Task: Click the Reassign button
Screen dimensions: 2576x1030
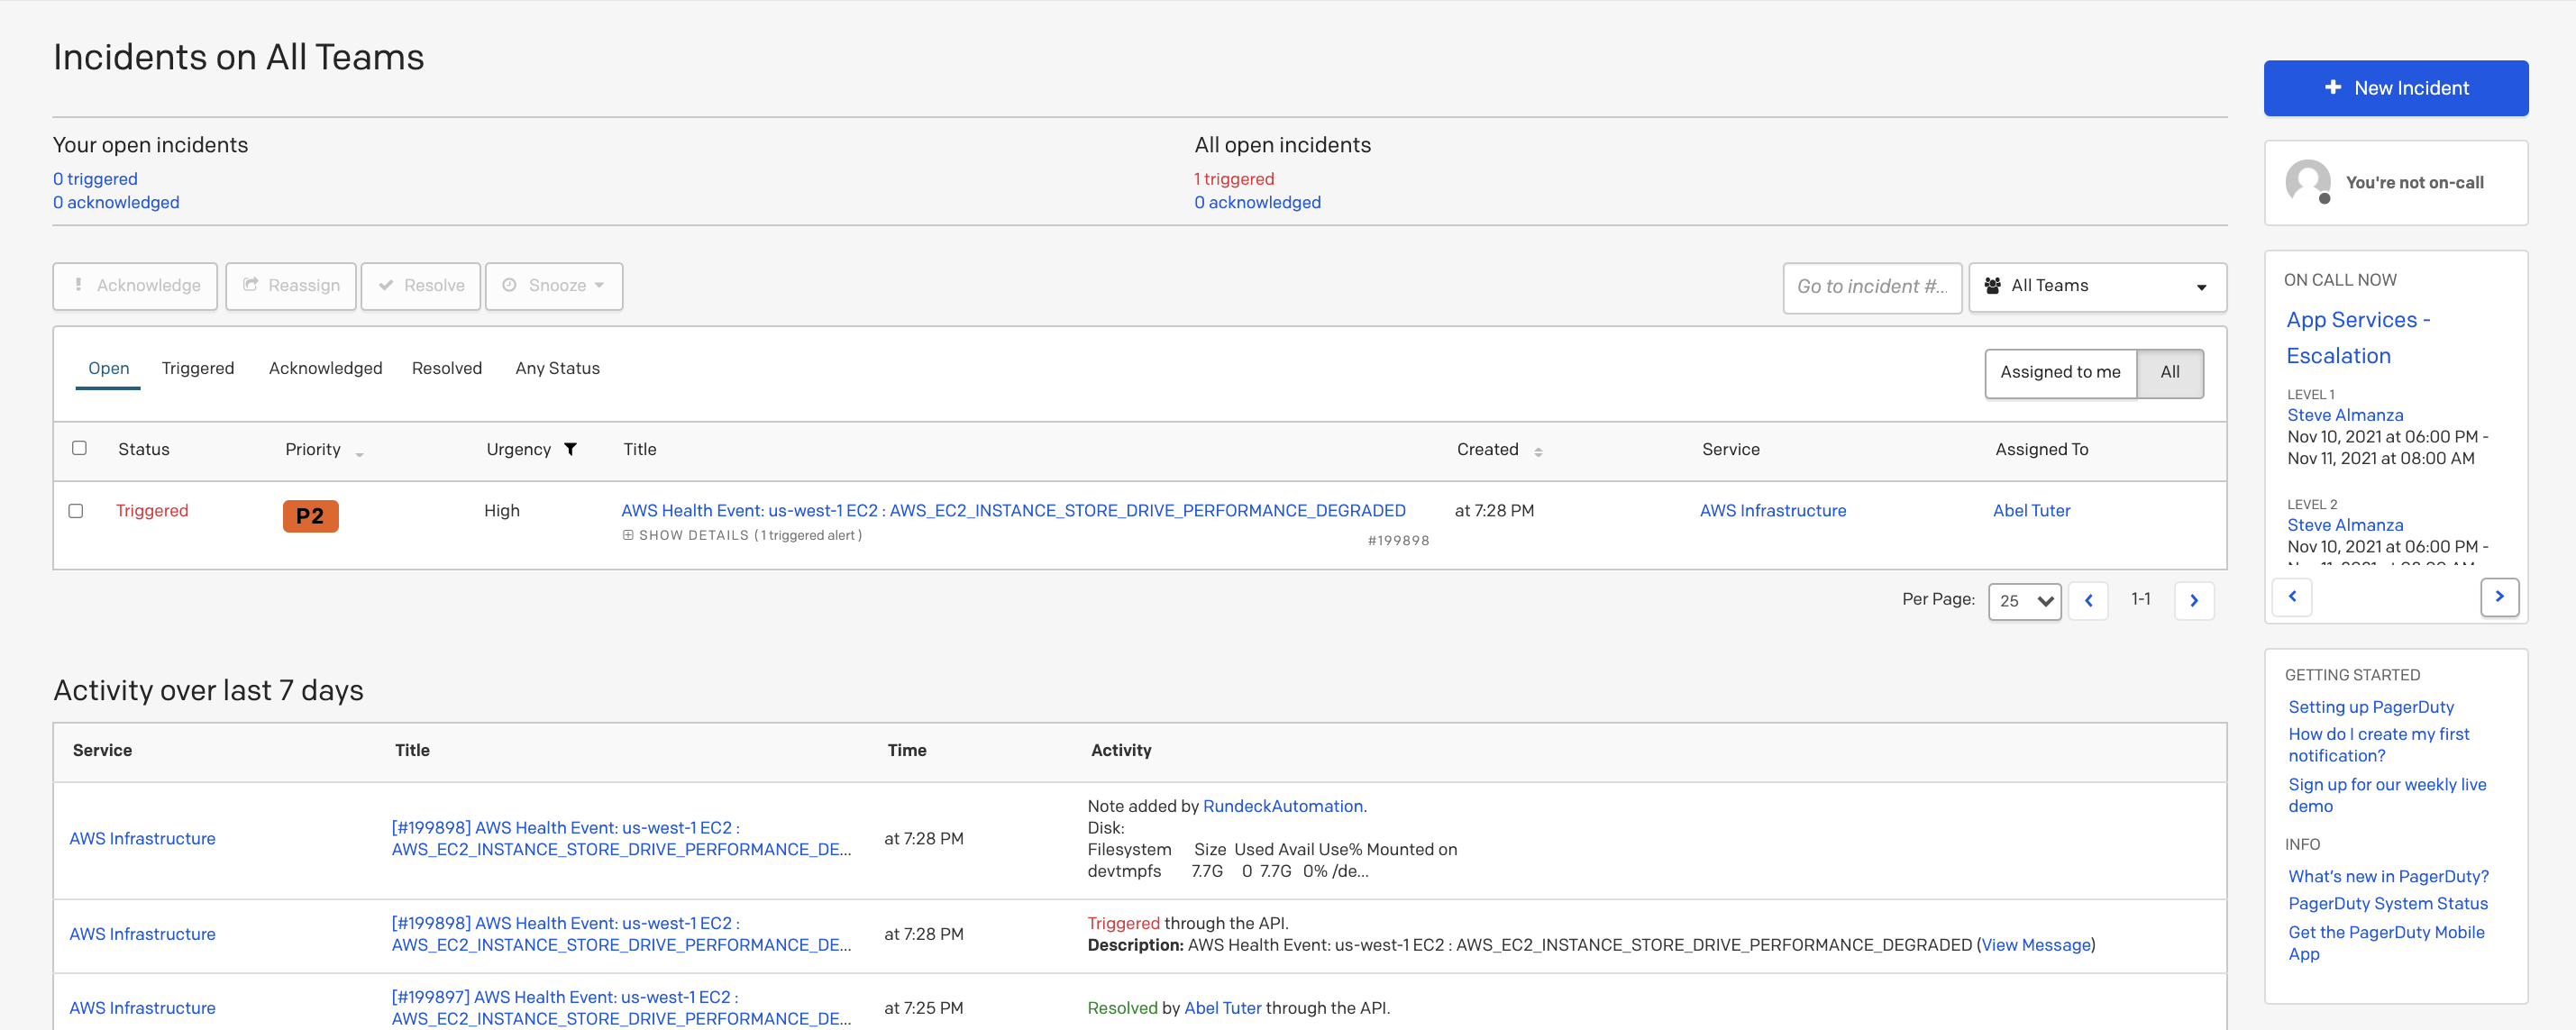Action: (x=291, y=286)
